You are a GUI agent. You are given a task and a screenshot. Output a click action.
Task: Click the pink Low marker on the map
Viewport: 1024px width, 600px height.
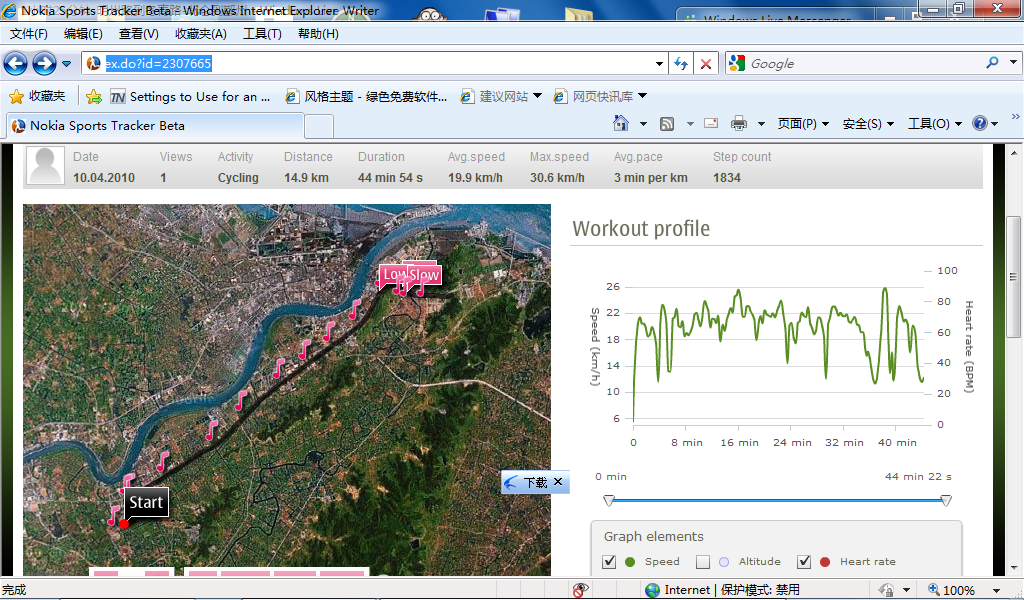[x=392, y=275]
